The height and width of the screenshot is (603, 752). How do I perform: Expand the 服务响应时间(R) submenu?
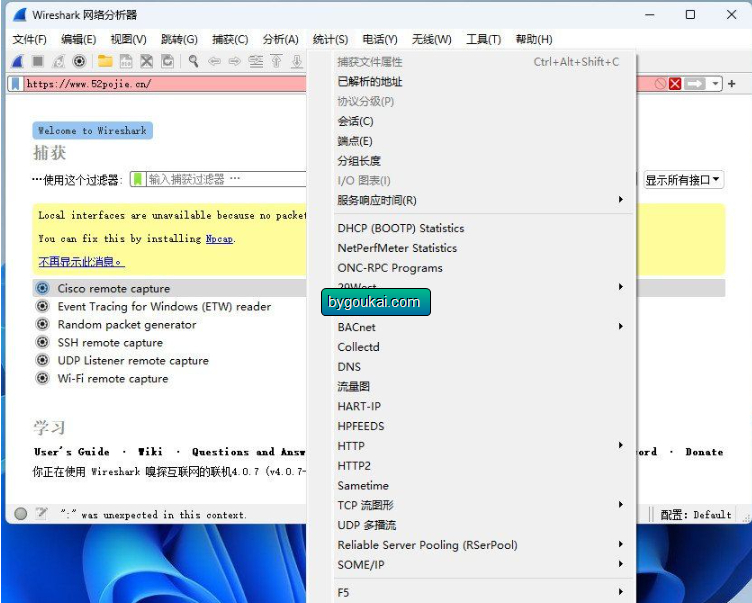(480, 200)
